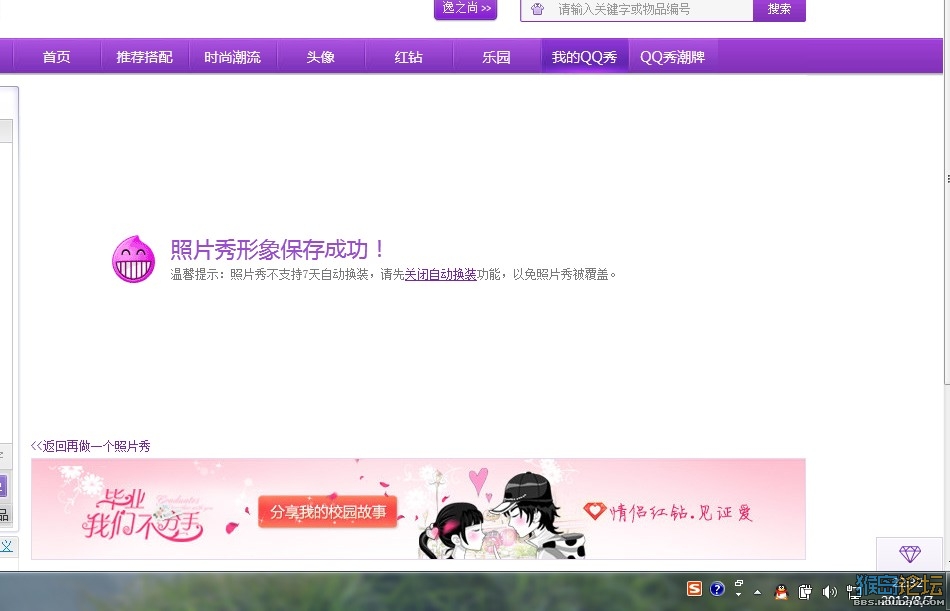Open the 推荐搭配 tab

(145, 57)
